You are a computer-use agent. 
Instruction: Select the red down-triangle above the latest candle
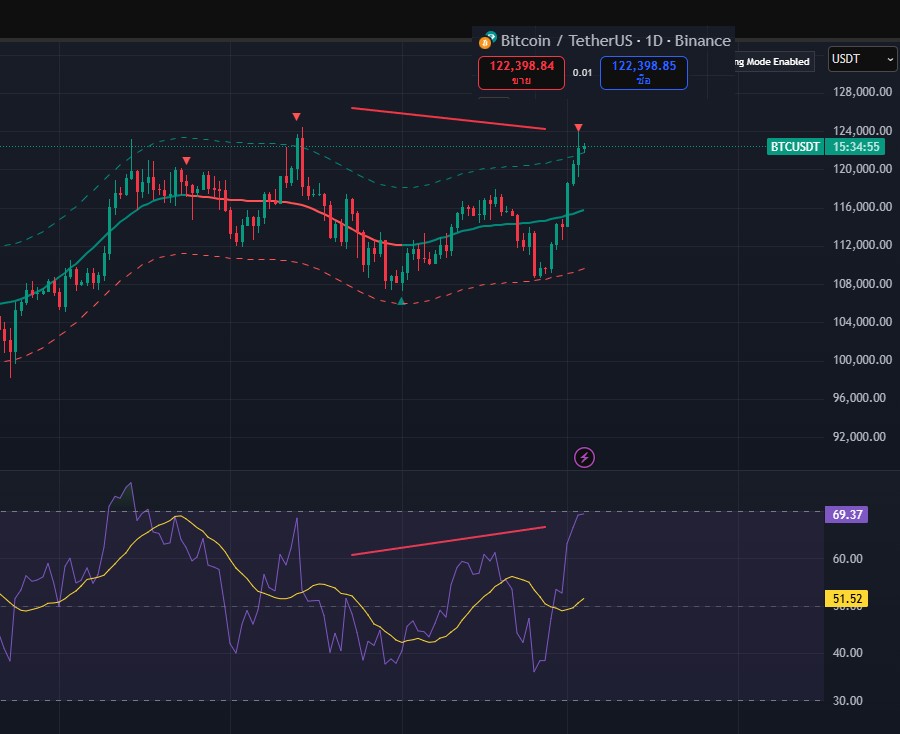(x=579, y=127)
